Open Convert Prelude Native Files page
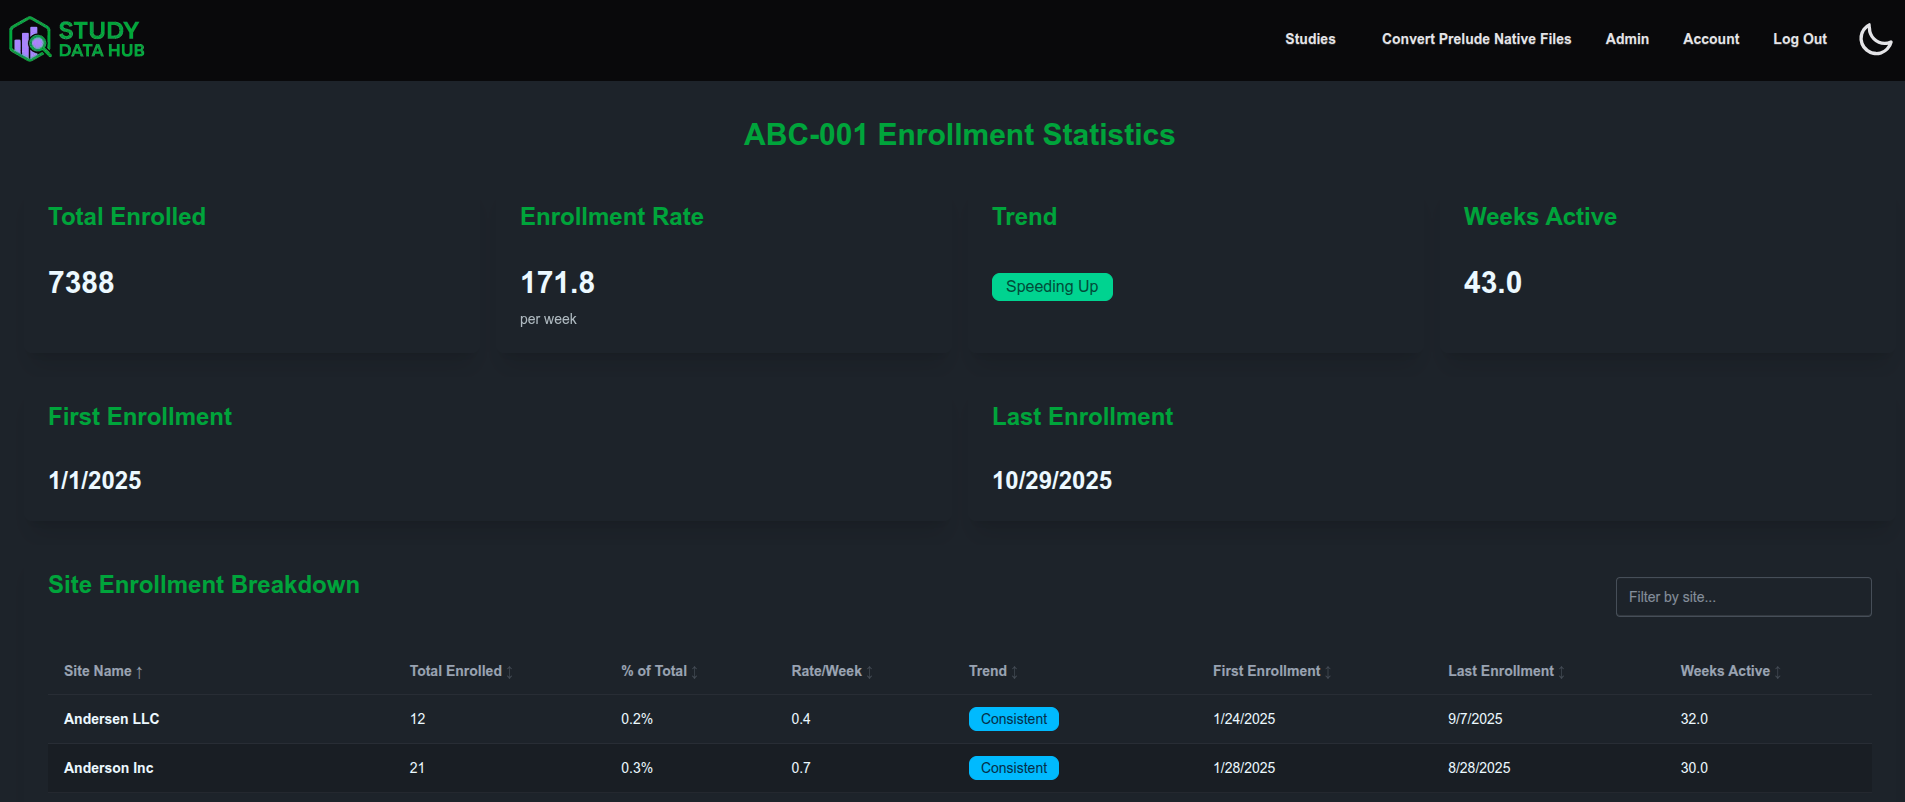The image size is (1905, 802). point(1476,39)
